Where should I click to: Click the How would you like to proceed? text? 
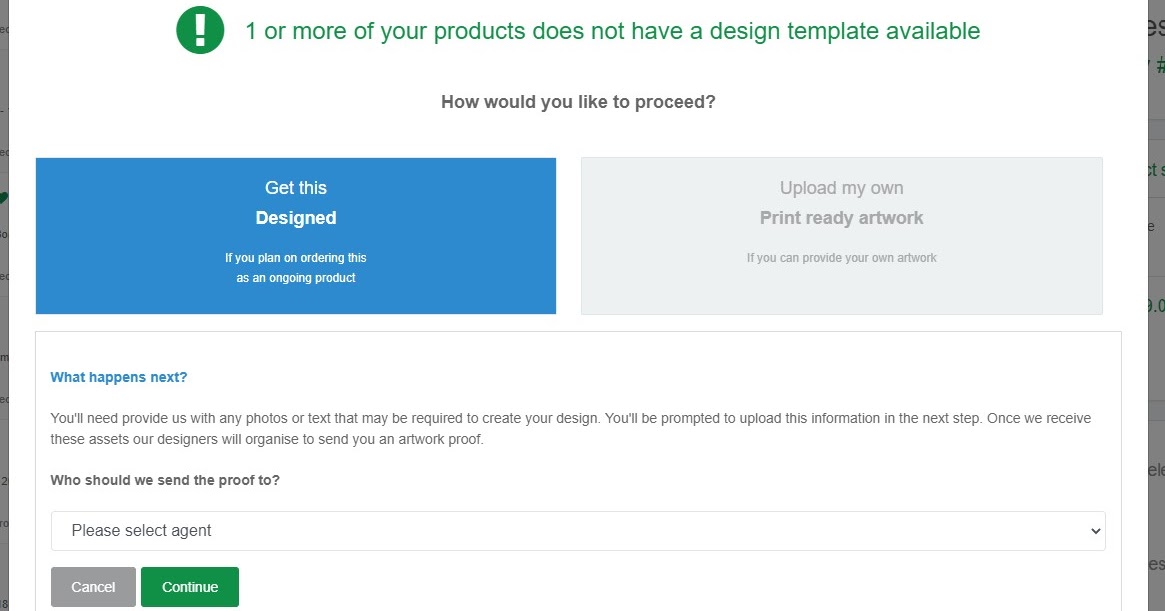tap(578, 102)
